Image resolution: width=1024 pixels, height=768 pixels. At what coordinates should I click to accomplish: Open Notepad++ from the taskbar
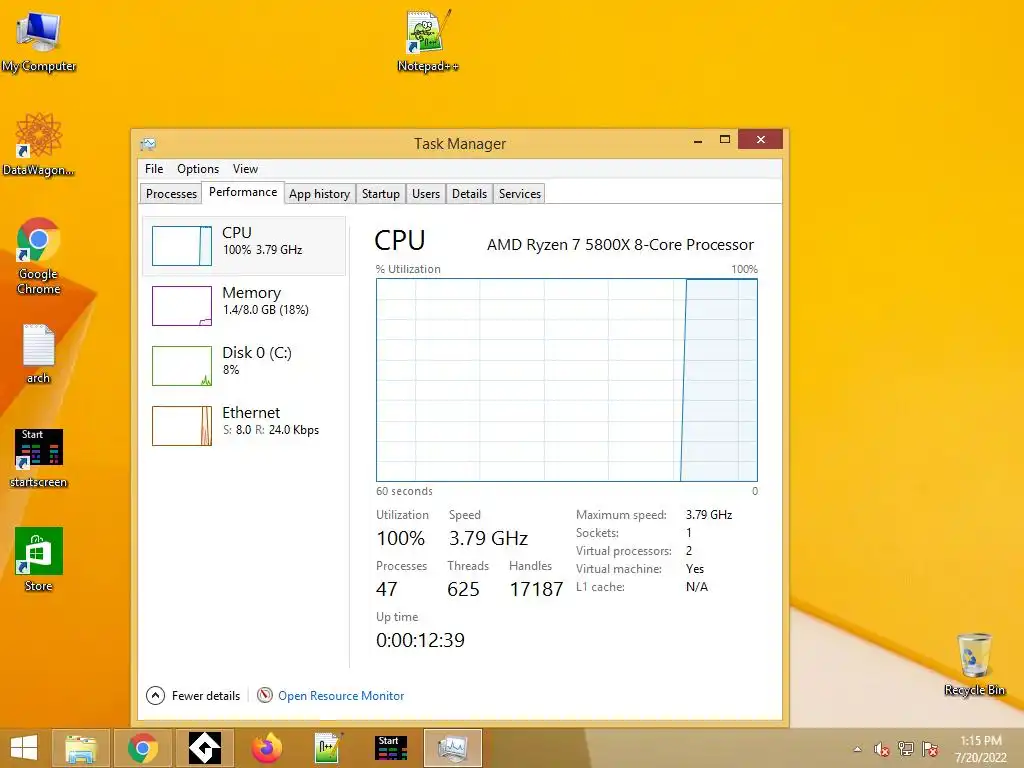328,748
